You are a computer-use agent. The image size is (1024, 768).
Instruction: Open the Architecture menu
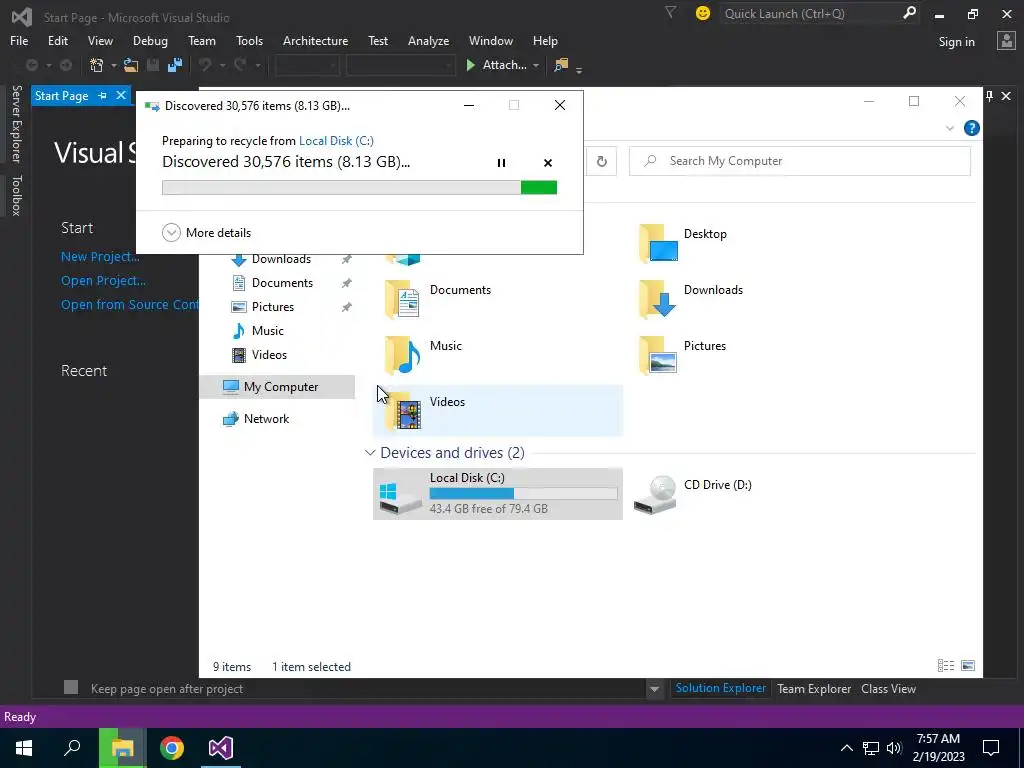point(315,40)
